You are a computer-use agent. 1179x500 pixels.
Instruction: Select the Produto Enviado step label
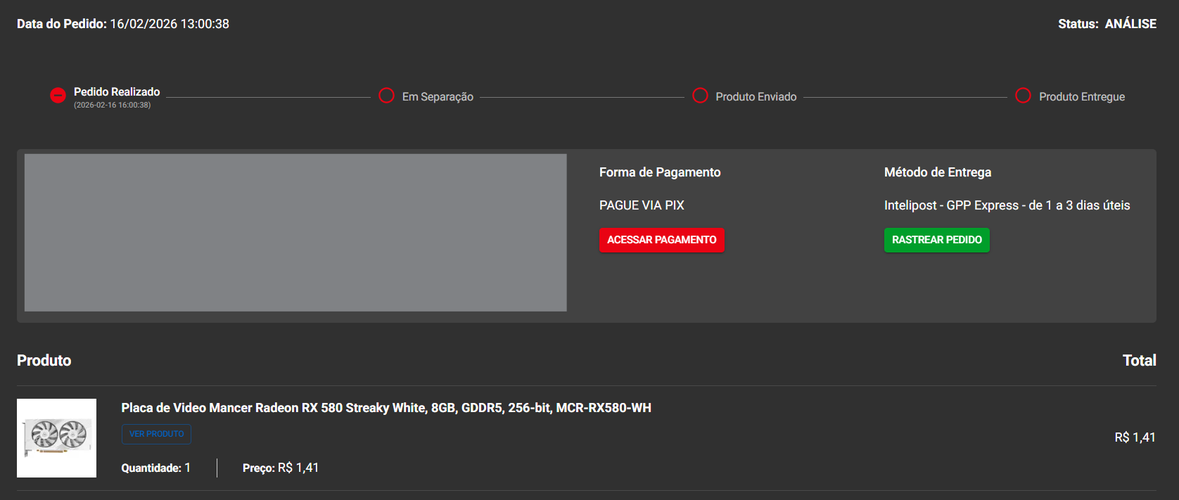[x=756, y=97]
